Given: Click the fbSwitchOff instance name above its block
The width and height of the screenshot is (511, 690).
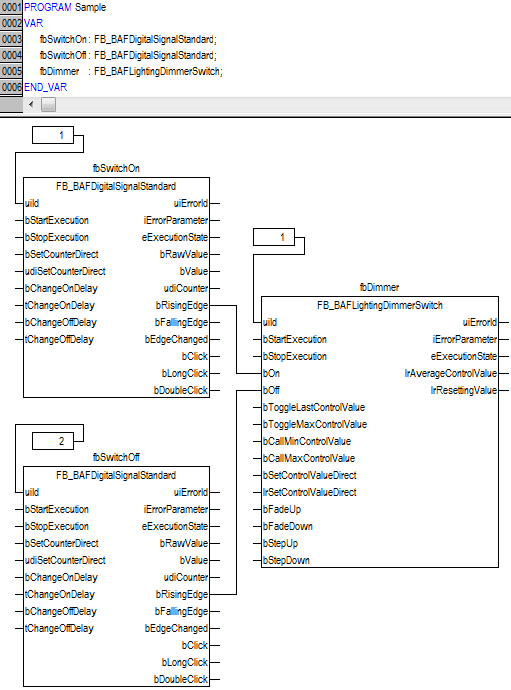Looking at the screenshot, I should click(116, 457).
